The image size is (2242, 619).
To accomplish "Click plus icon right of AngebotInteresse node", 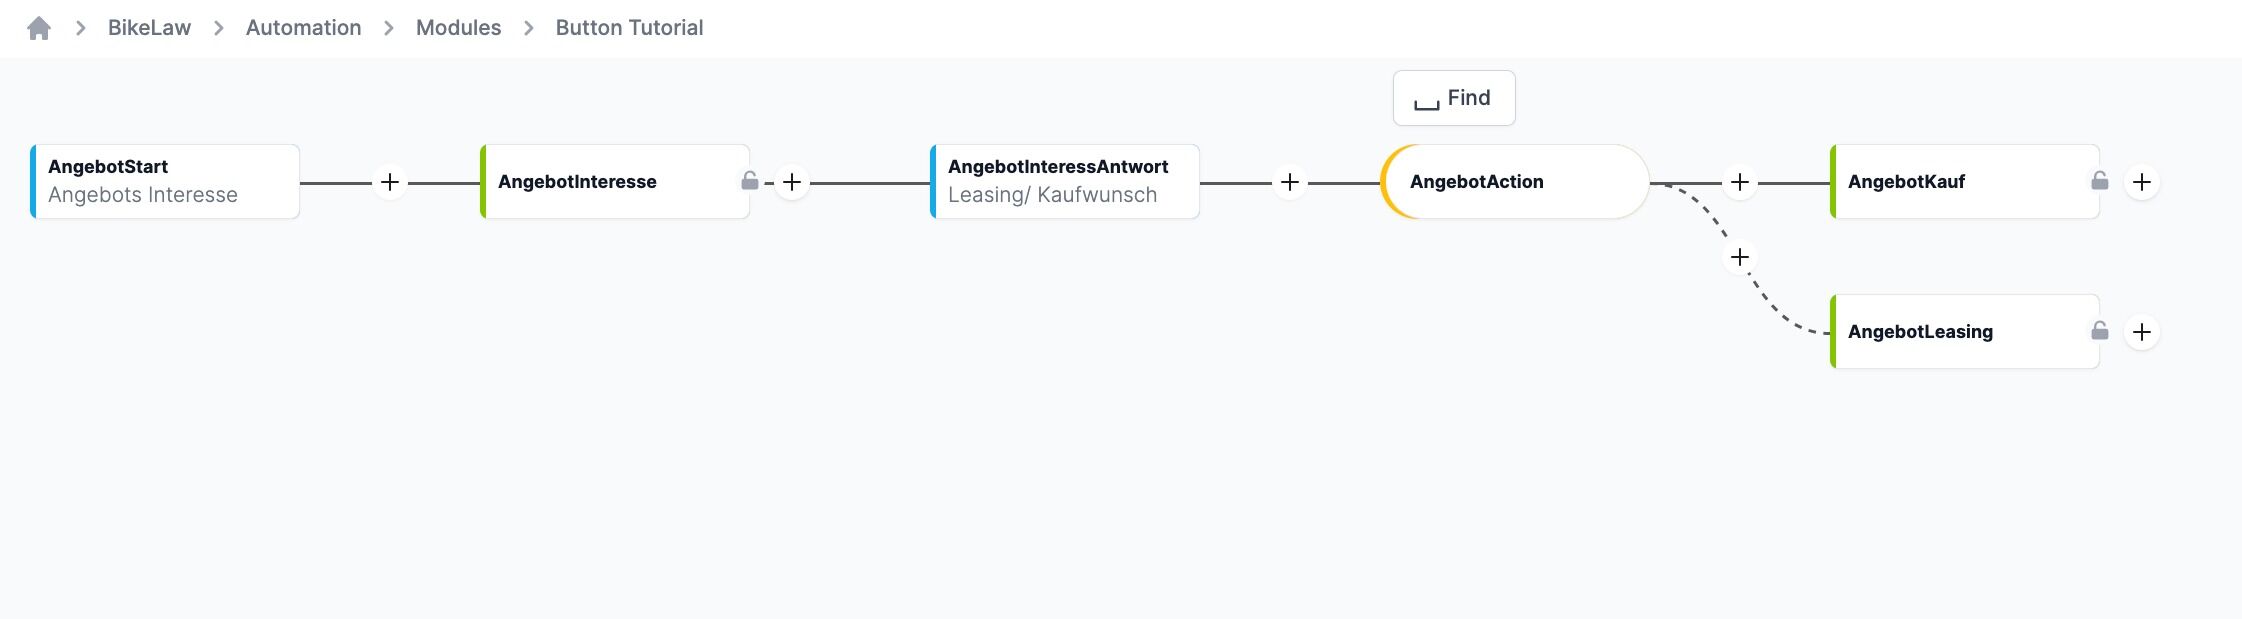I will [792, 182].
